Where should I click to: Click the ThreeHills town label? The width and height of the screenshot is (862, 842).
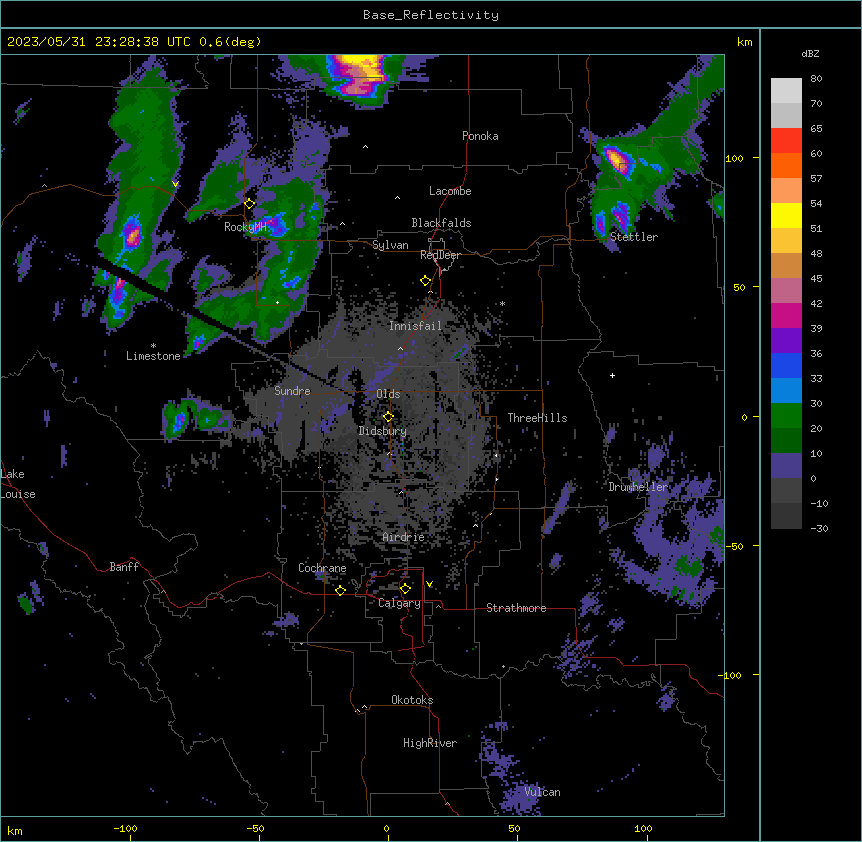tap(537, 418)
